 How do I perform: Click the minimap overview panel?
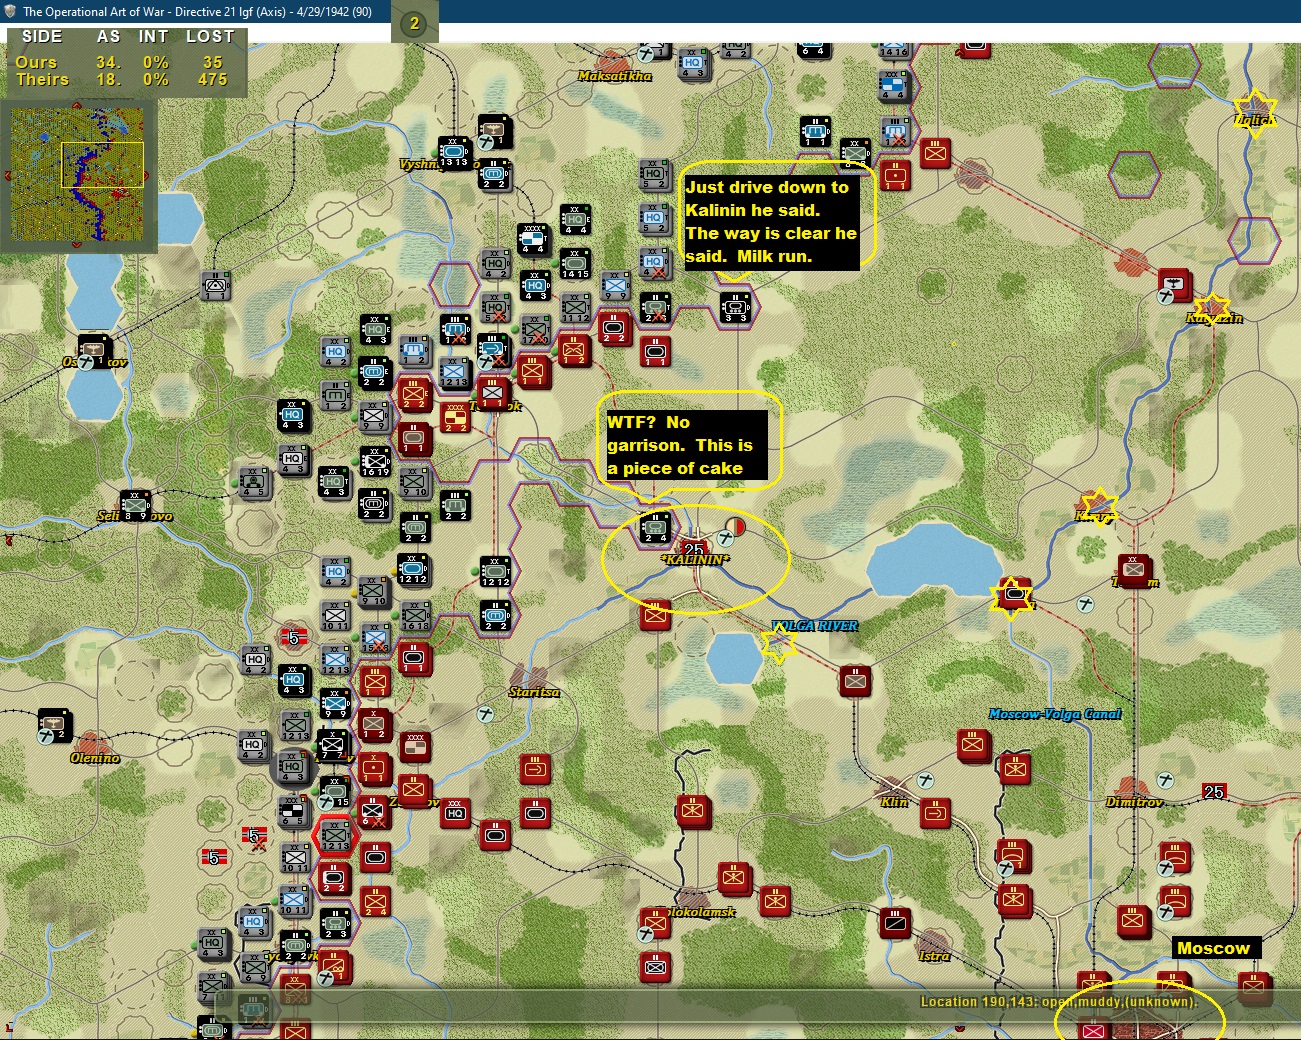(78, 174)
